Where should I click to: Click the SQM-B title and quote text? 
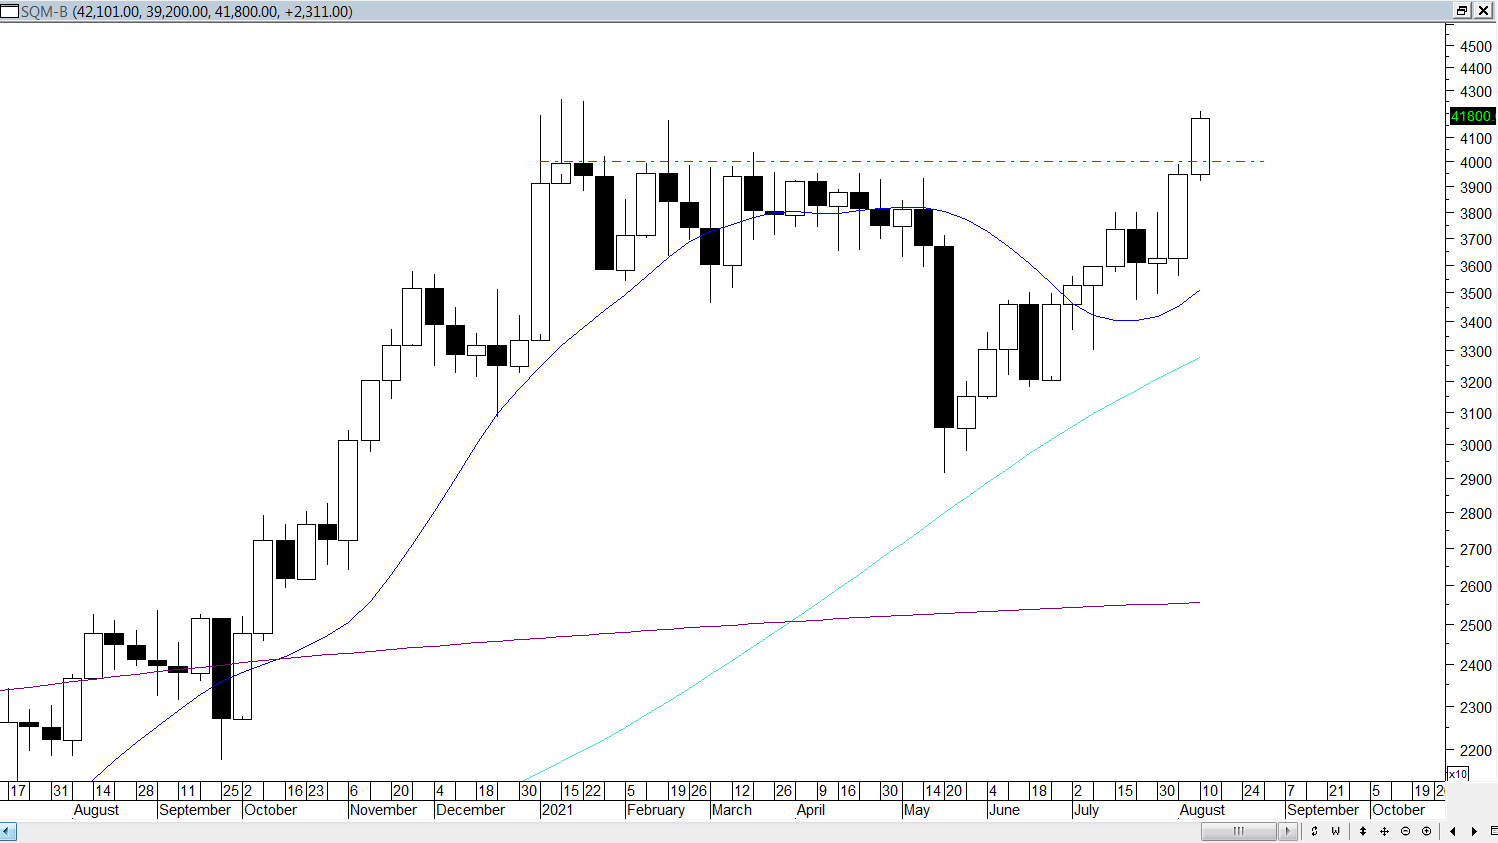pos(187,11)
